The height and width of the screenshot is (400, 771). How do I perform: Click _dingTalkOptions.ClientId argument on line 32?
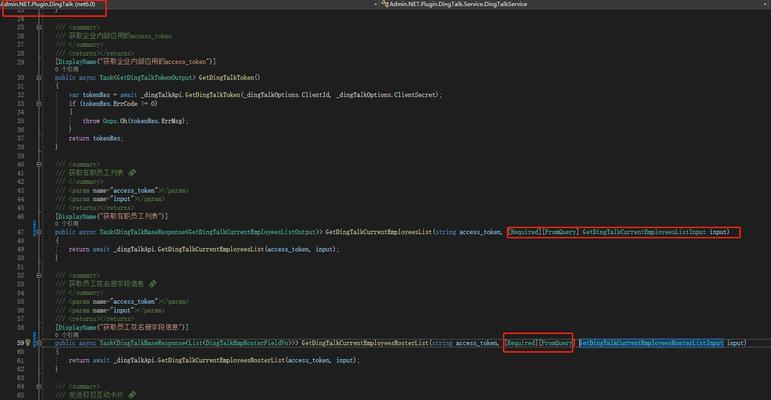pos(286,95)
